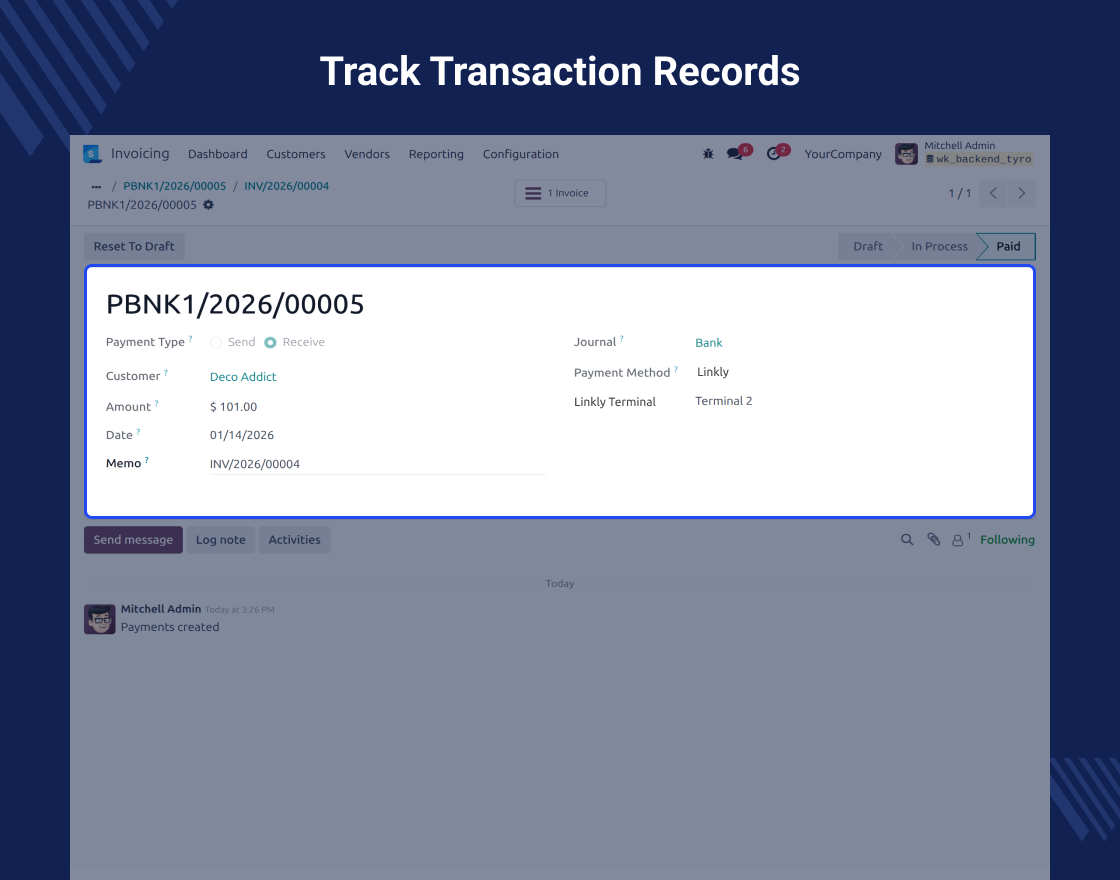Click Mitchell Admin avatar in chatter message
Screen dimensions: 1120x880
click(x=100, y=619)
